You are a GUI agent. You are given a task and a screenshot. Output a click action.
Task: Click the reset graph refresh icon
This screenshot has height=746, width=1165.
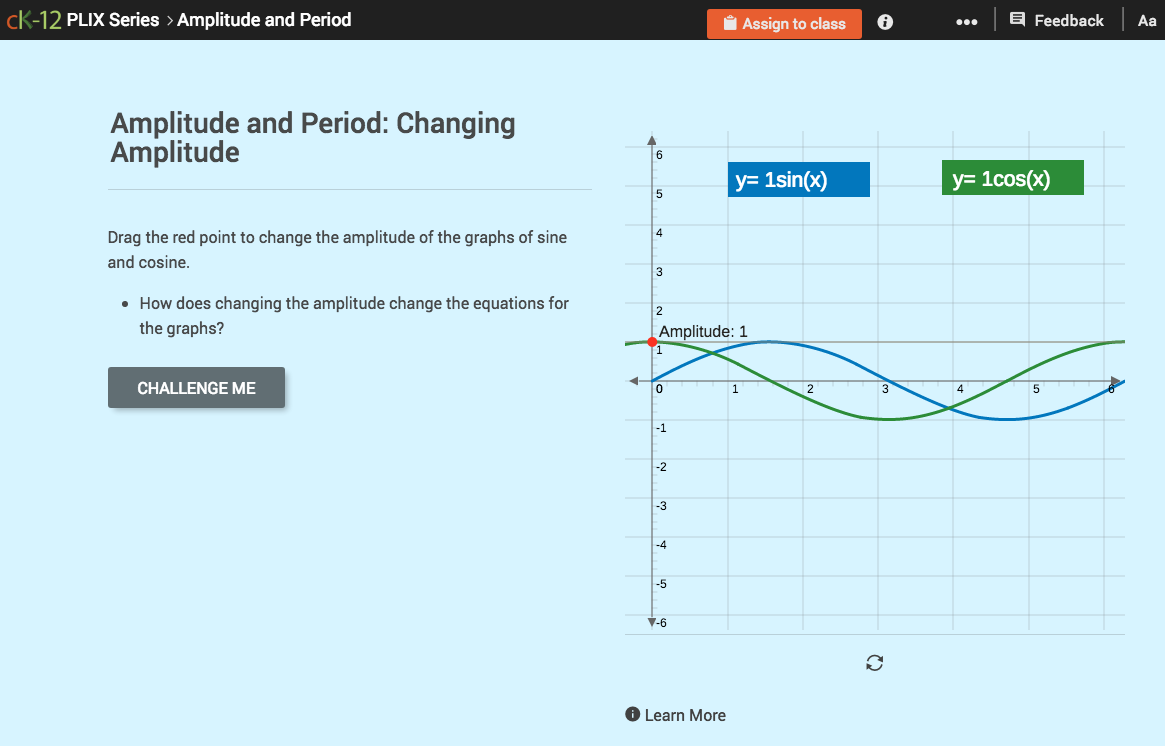873,663
